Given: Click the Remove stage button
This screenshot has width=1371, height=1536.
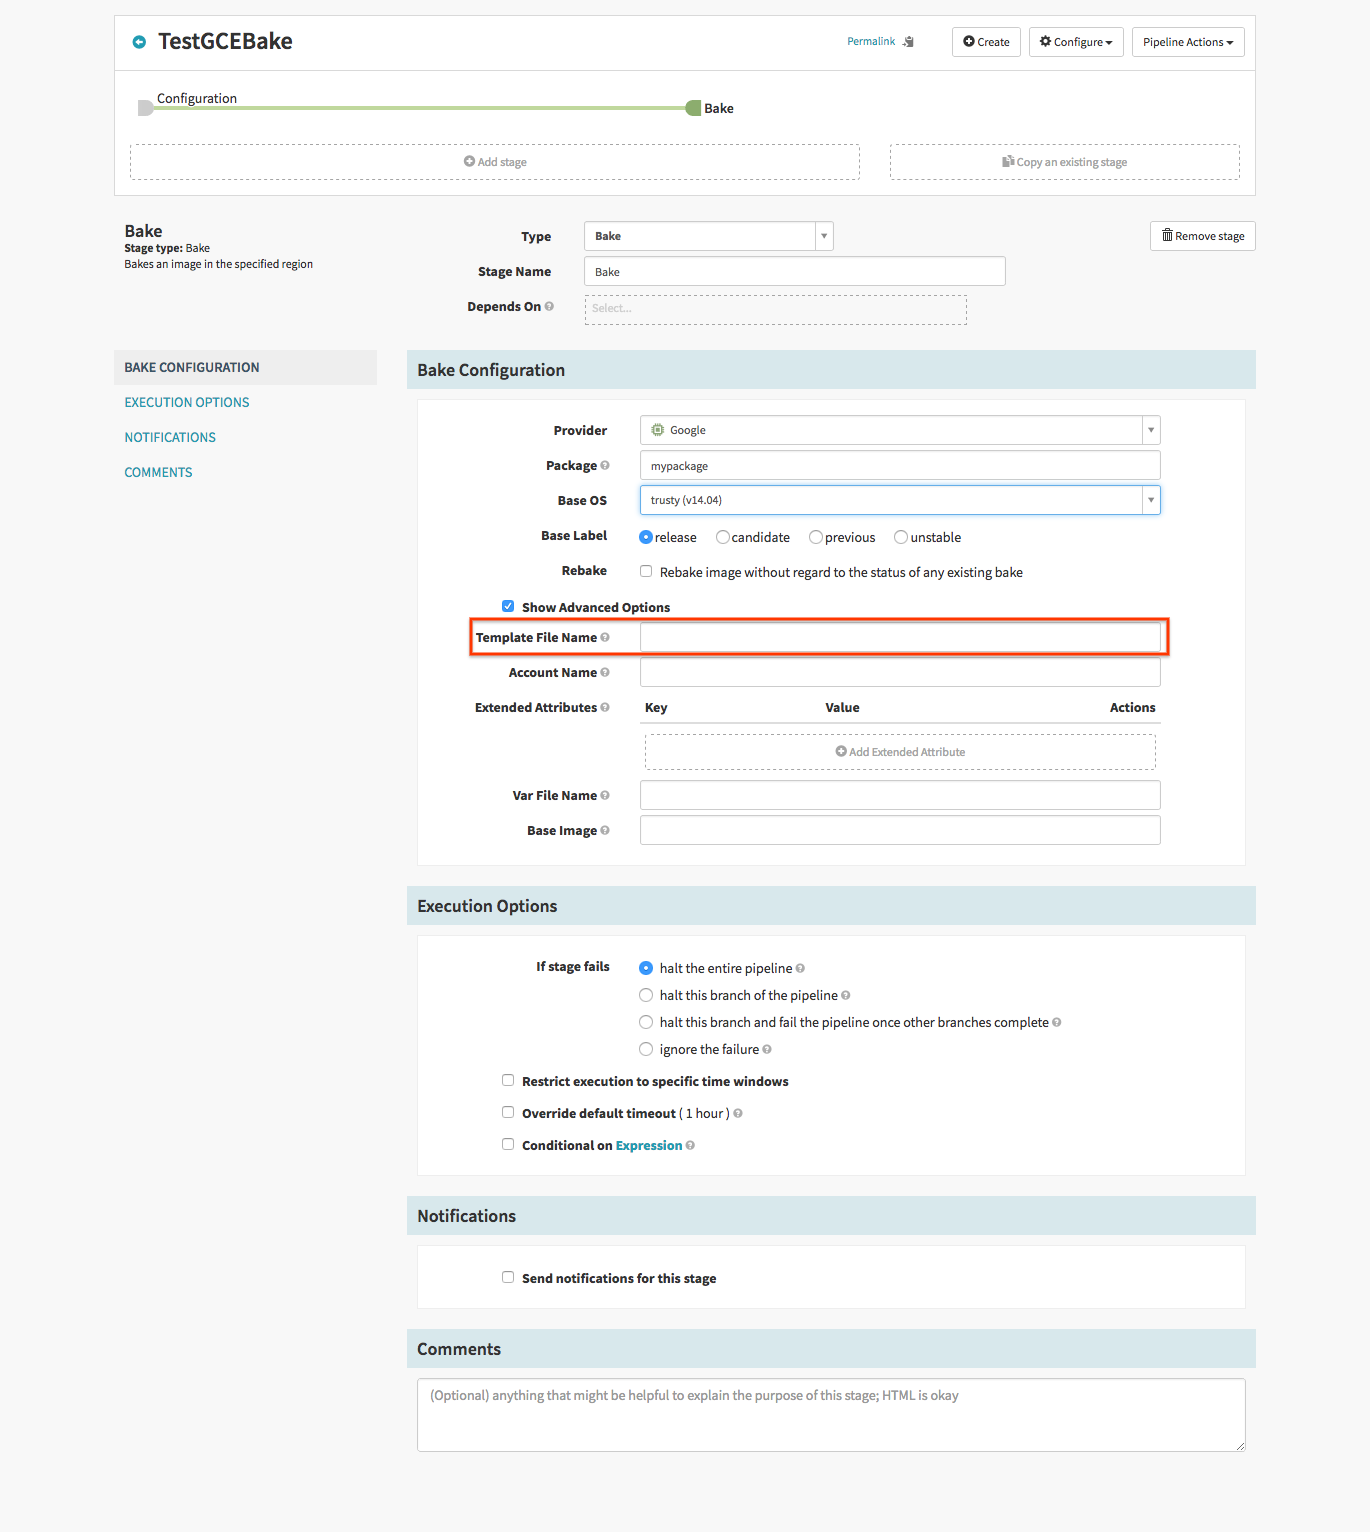Looking at the screenshot, I should (1202, 236).
